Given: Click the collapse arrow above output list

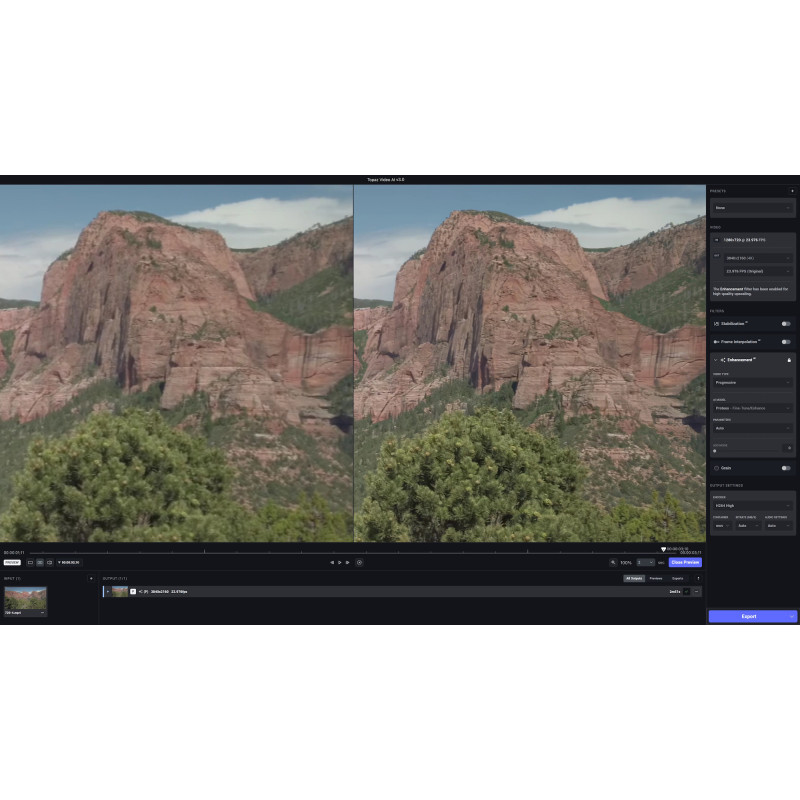Looking at the screenshot, I should coord(698,578).
